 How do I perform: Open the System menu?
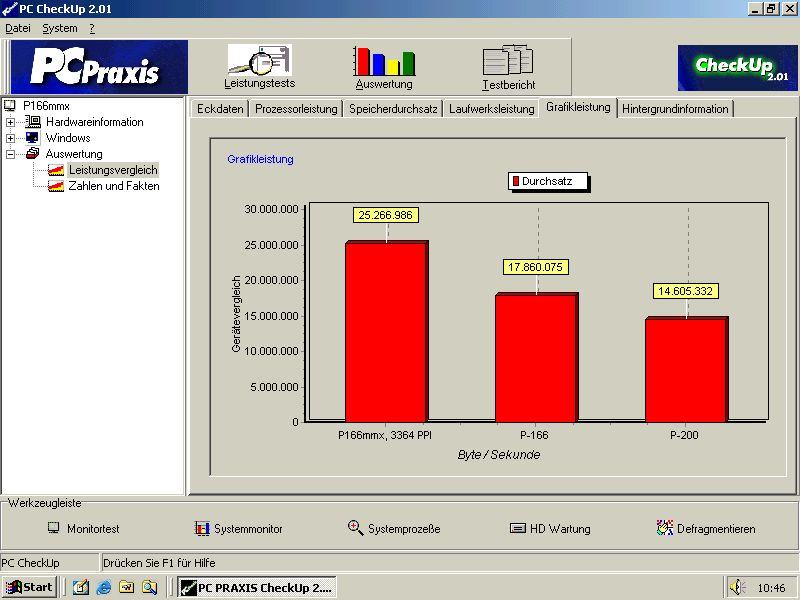point(60,29)
